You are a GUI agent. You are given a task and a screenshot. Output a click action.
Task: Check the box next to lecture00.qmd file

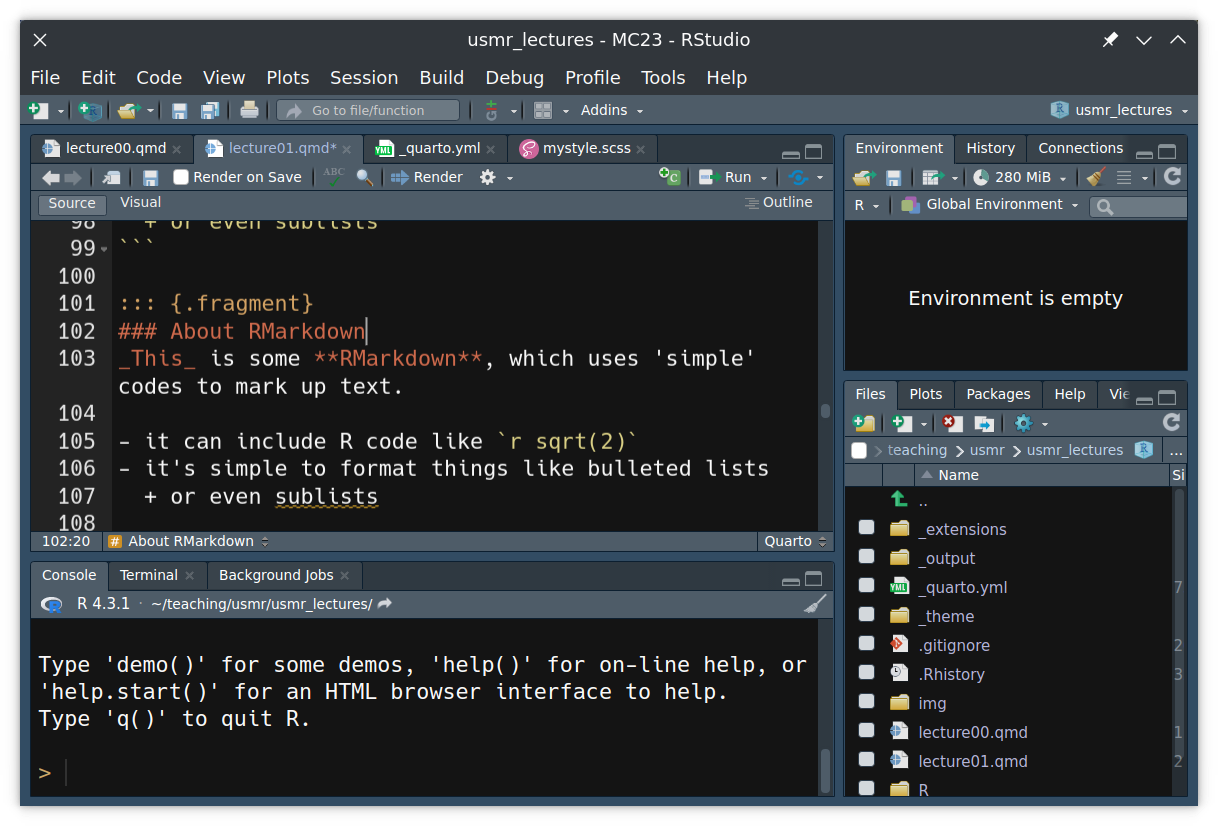(x=866, y=731)
